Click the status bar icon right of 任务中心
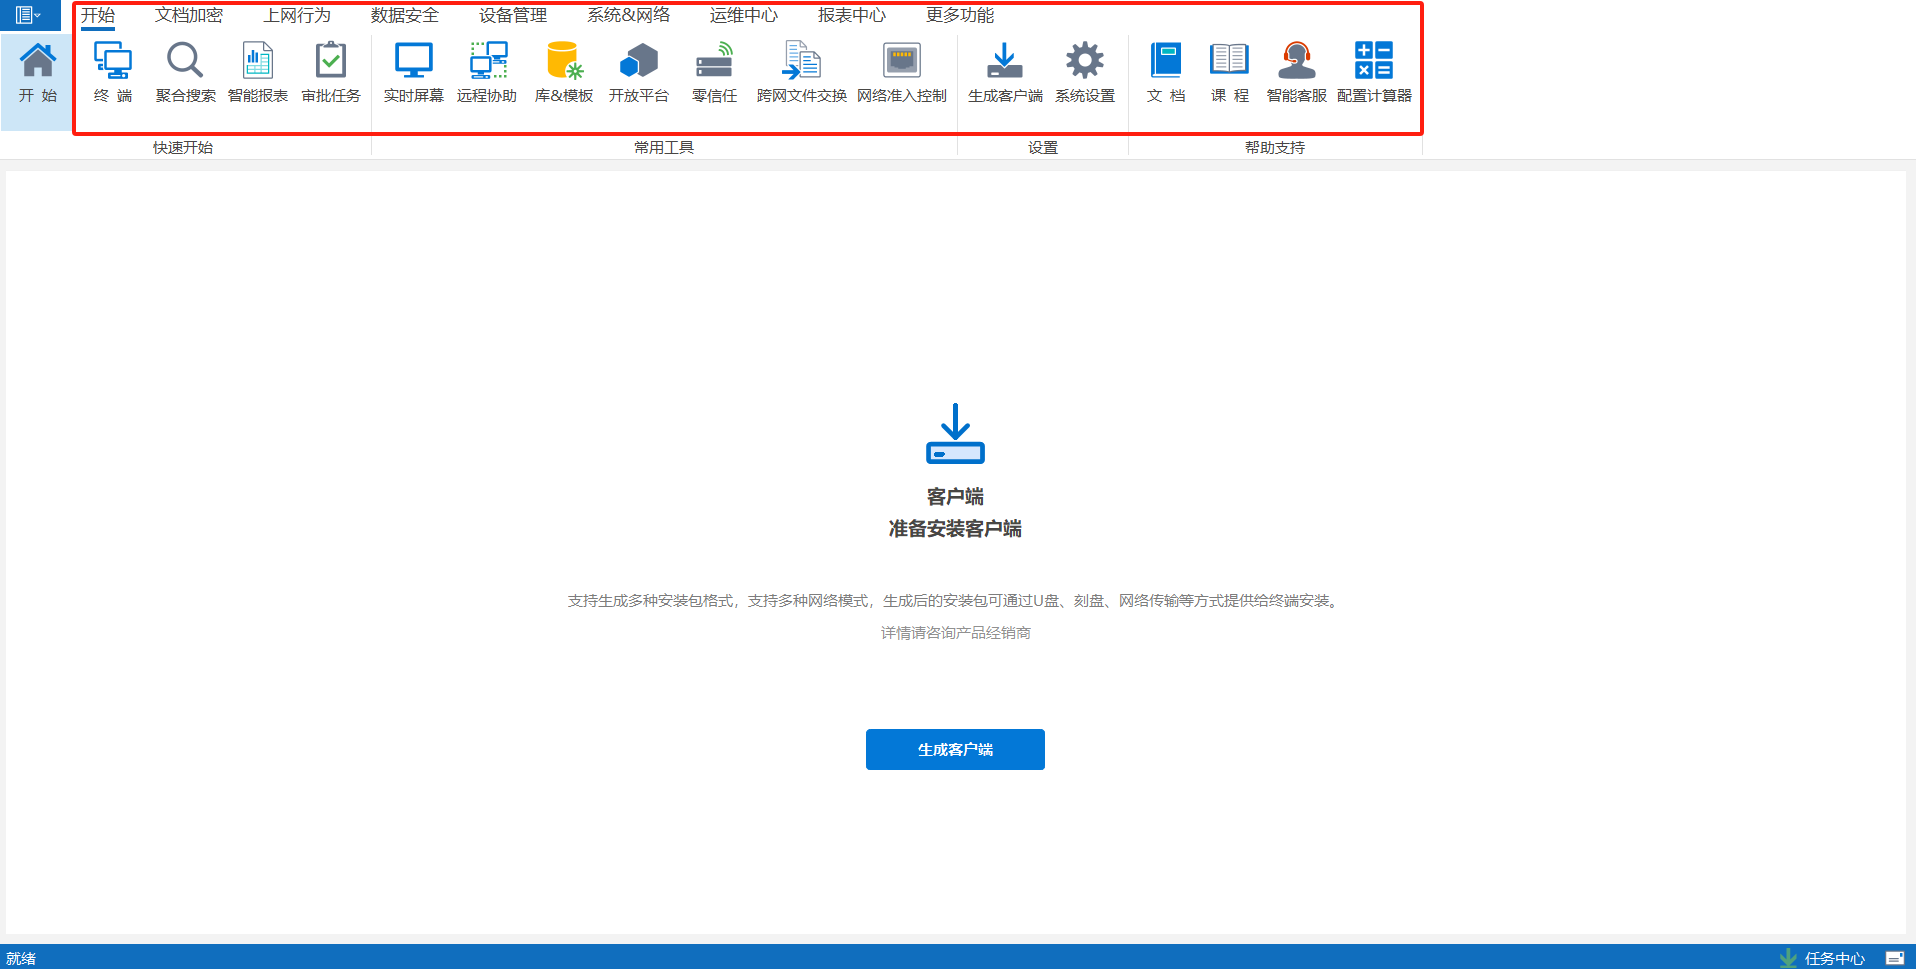This screenshot has height=969, width=1916. [1894, 958]
